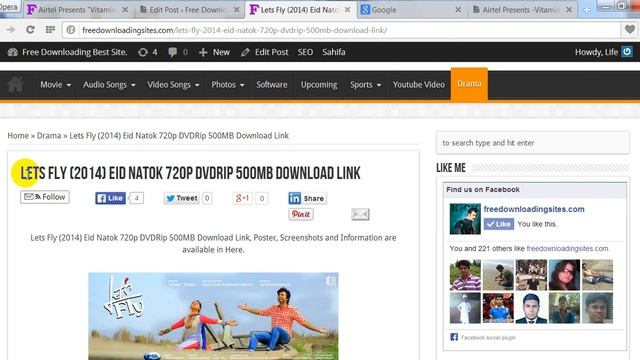Screen dimensions: 640x360
Task: Expand the Sports dropdown menu
Action: click(x=365, y=84)
